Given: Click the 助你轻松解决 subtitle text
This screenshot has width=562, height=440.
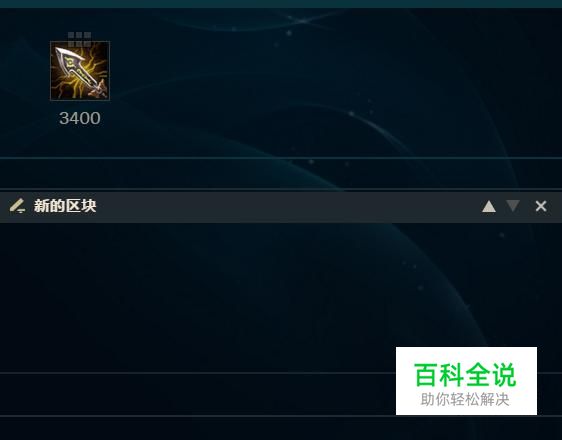Looking at the screenshot, I should (465, 399).
